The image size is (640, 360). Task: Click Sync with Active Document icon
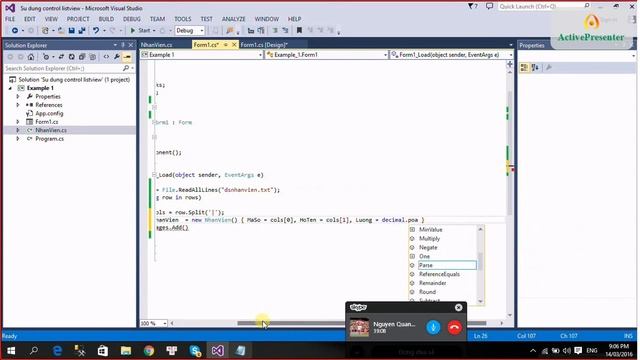[61, 57]
